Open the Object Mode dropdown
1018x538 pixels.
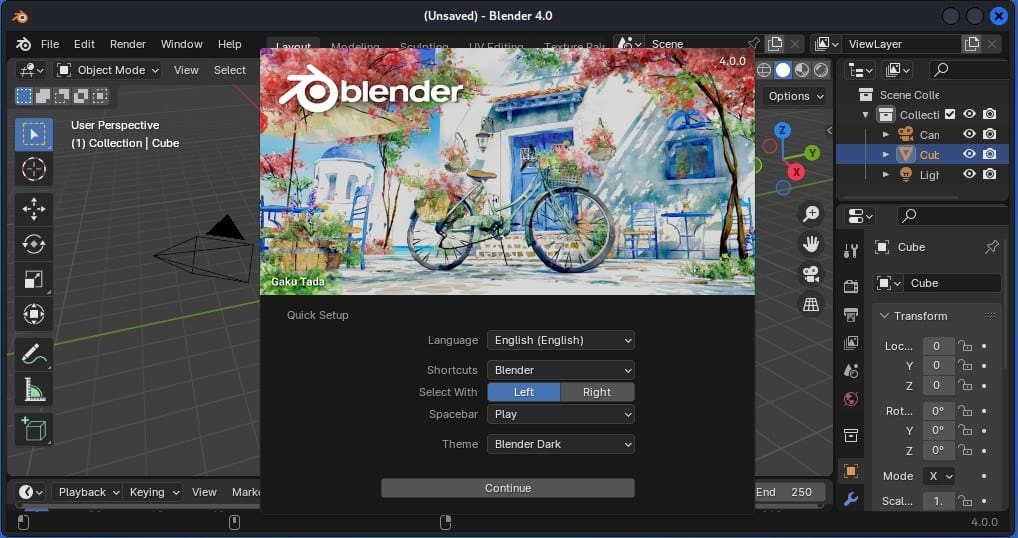point(108,70)
